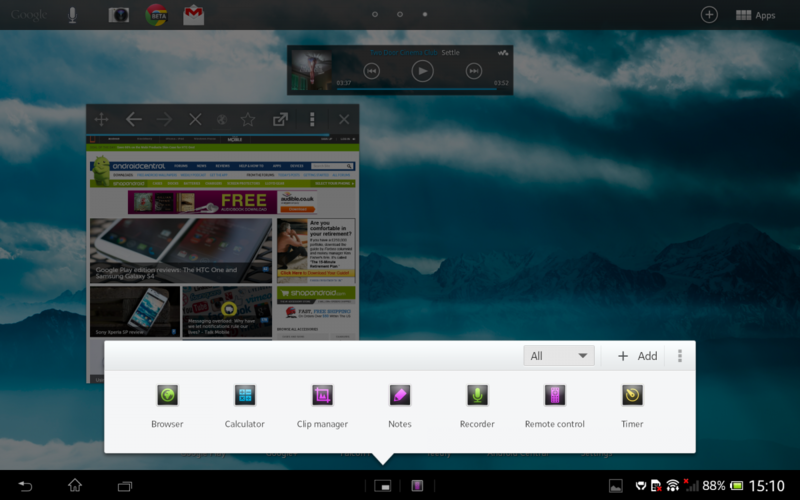
Task: Open Chrome Beta shortcut
Action: coord(157,15)
